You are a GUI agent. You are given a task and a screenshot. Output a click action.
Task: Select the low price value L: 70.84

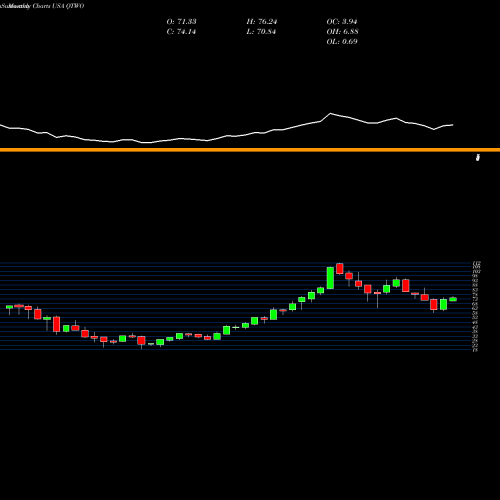[x=261, y=32]
